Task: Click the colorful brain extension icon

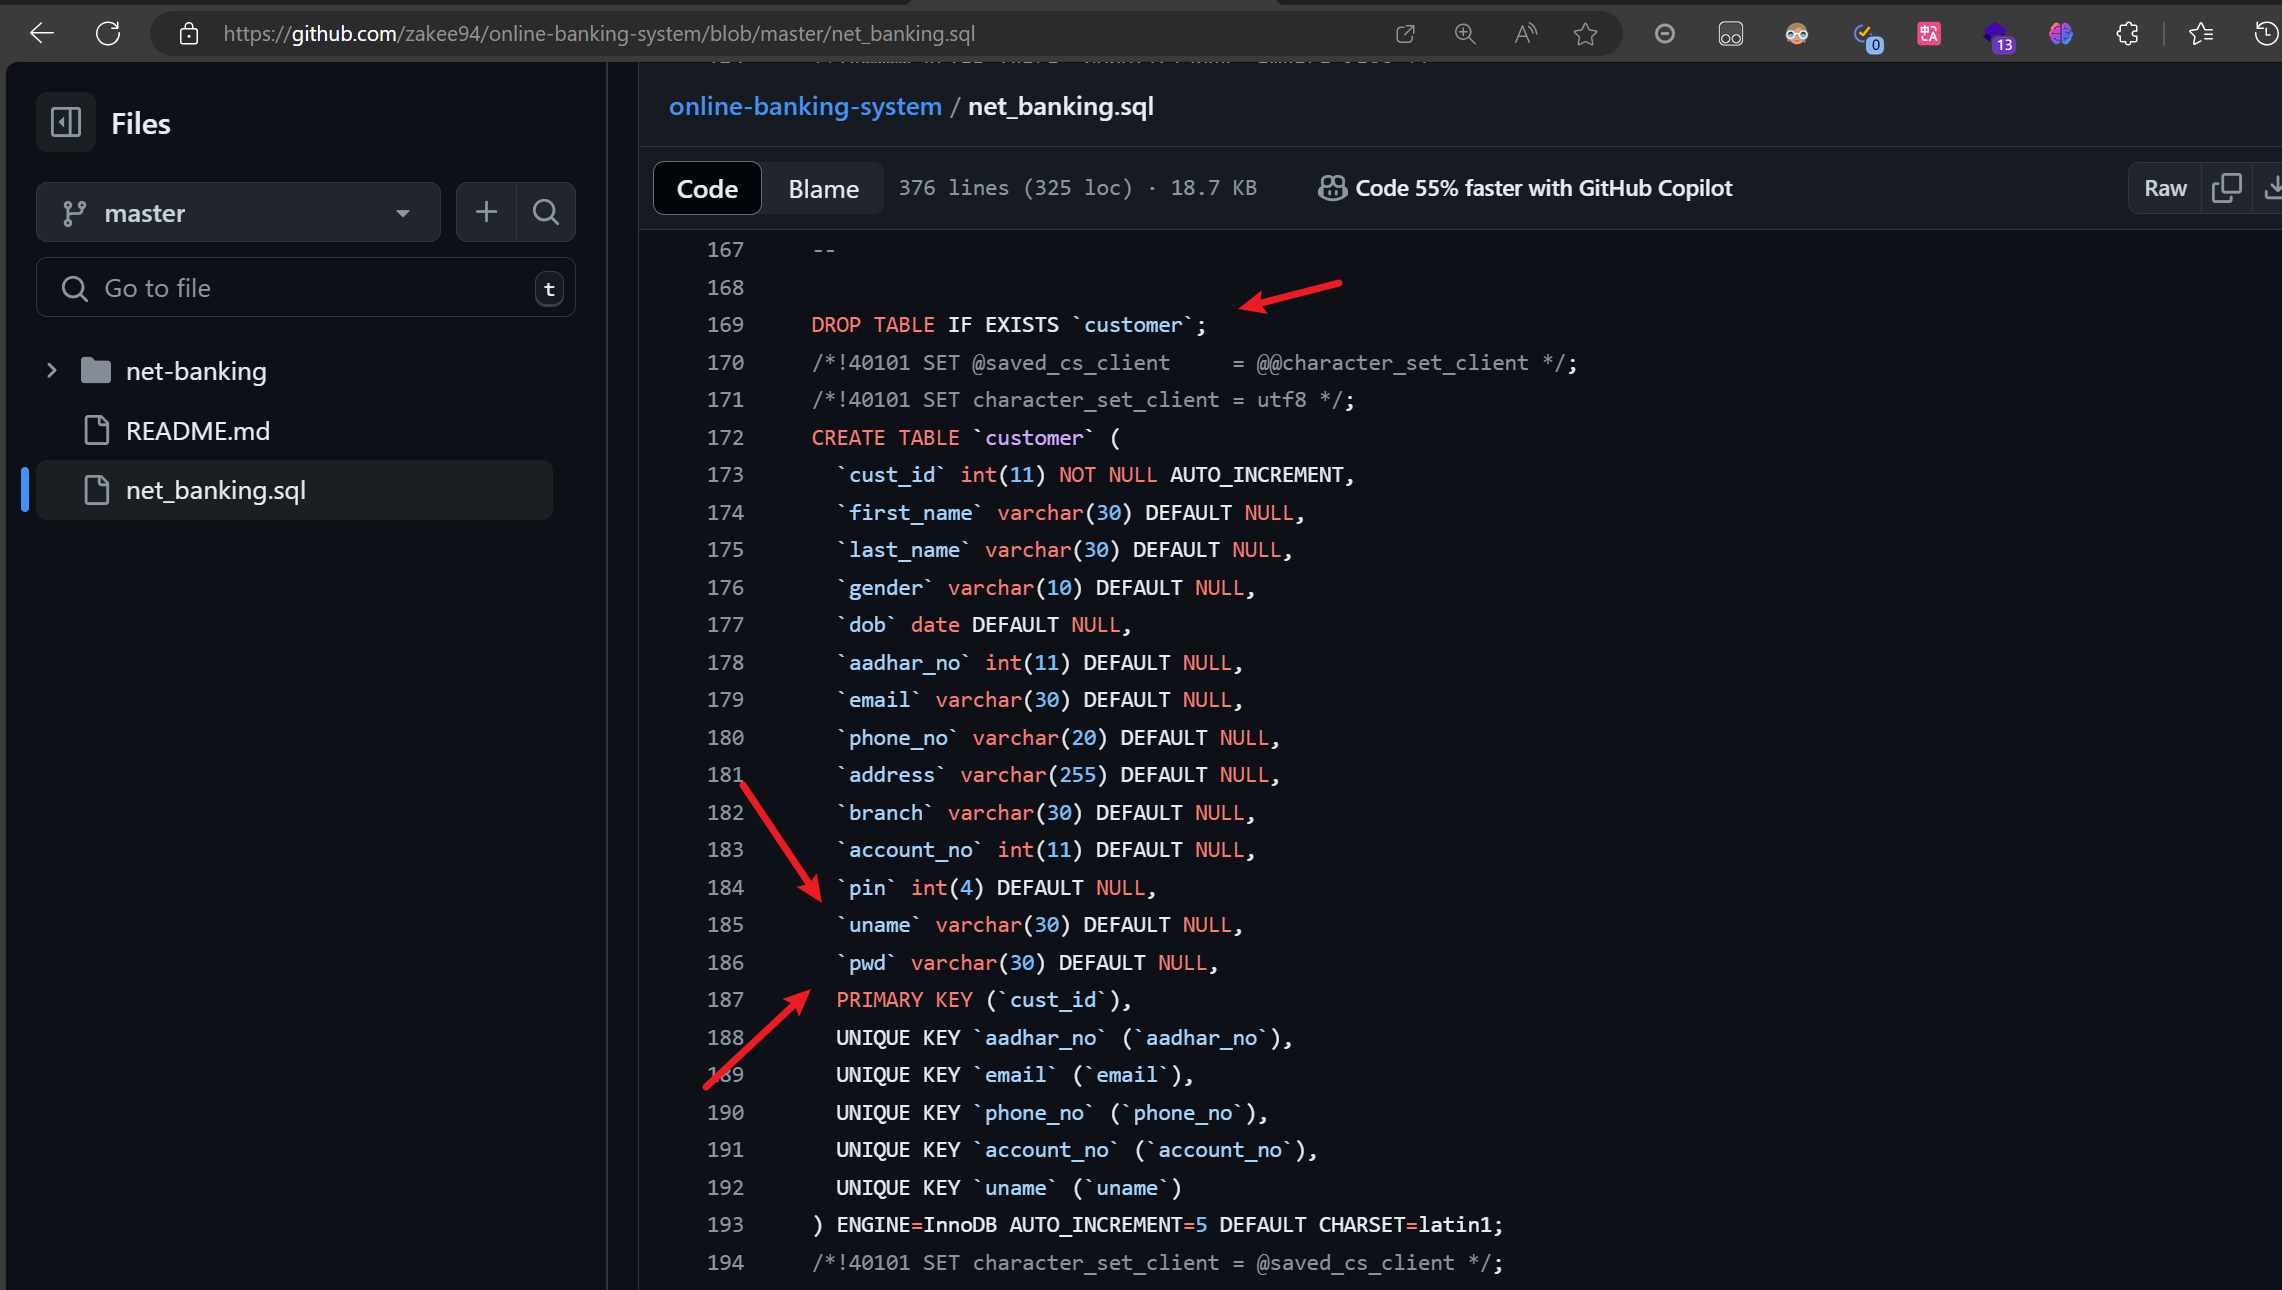Action: [x=2061, y=34]
